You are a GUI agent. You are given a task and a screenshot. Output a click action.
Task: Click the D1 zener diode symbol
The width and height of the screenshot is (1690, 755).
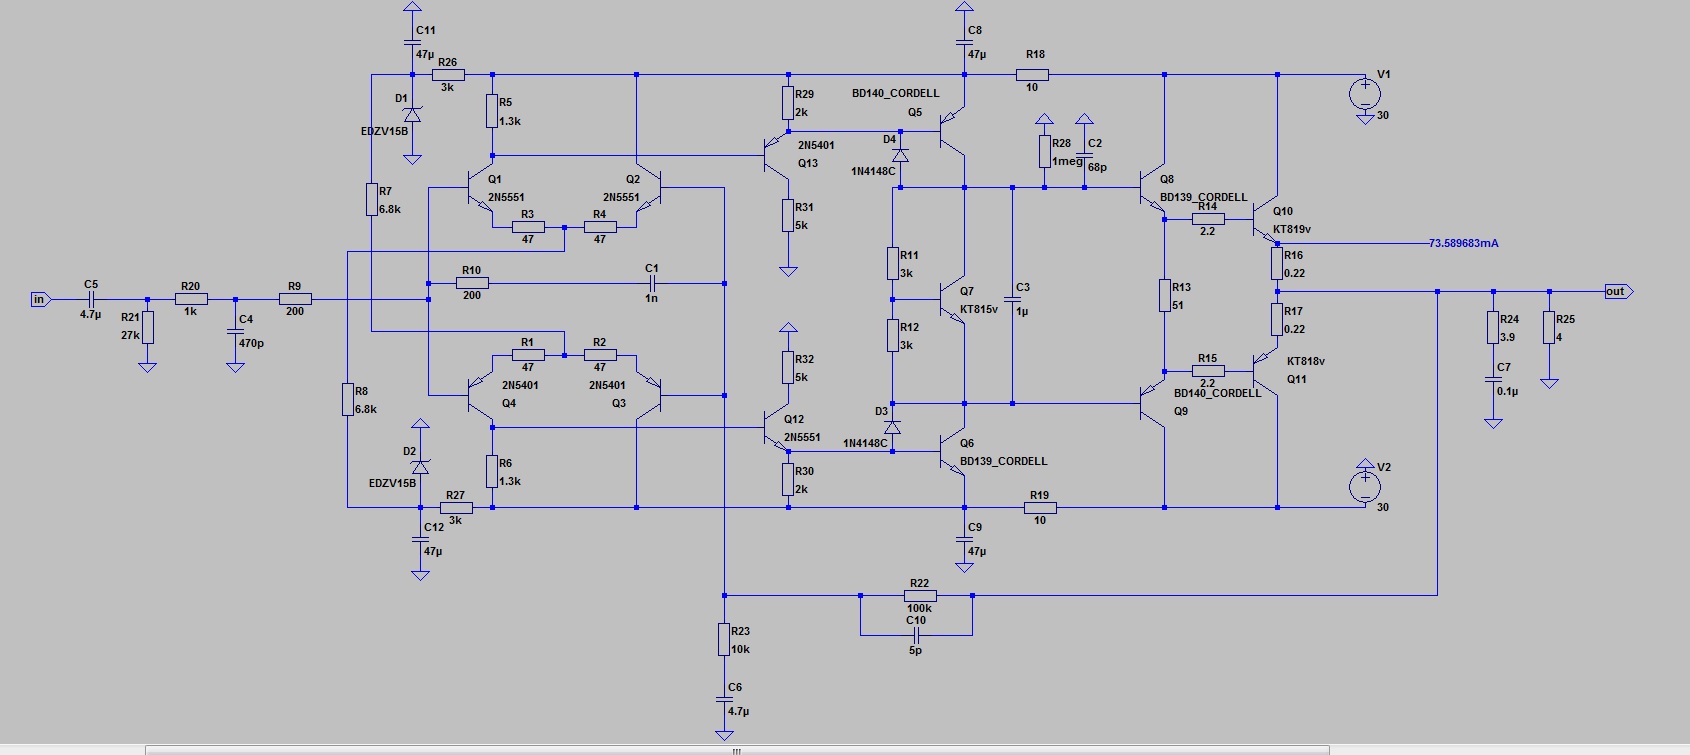(x=412, y=115)
